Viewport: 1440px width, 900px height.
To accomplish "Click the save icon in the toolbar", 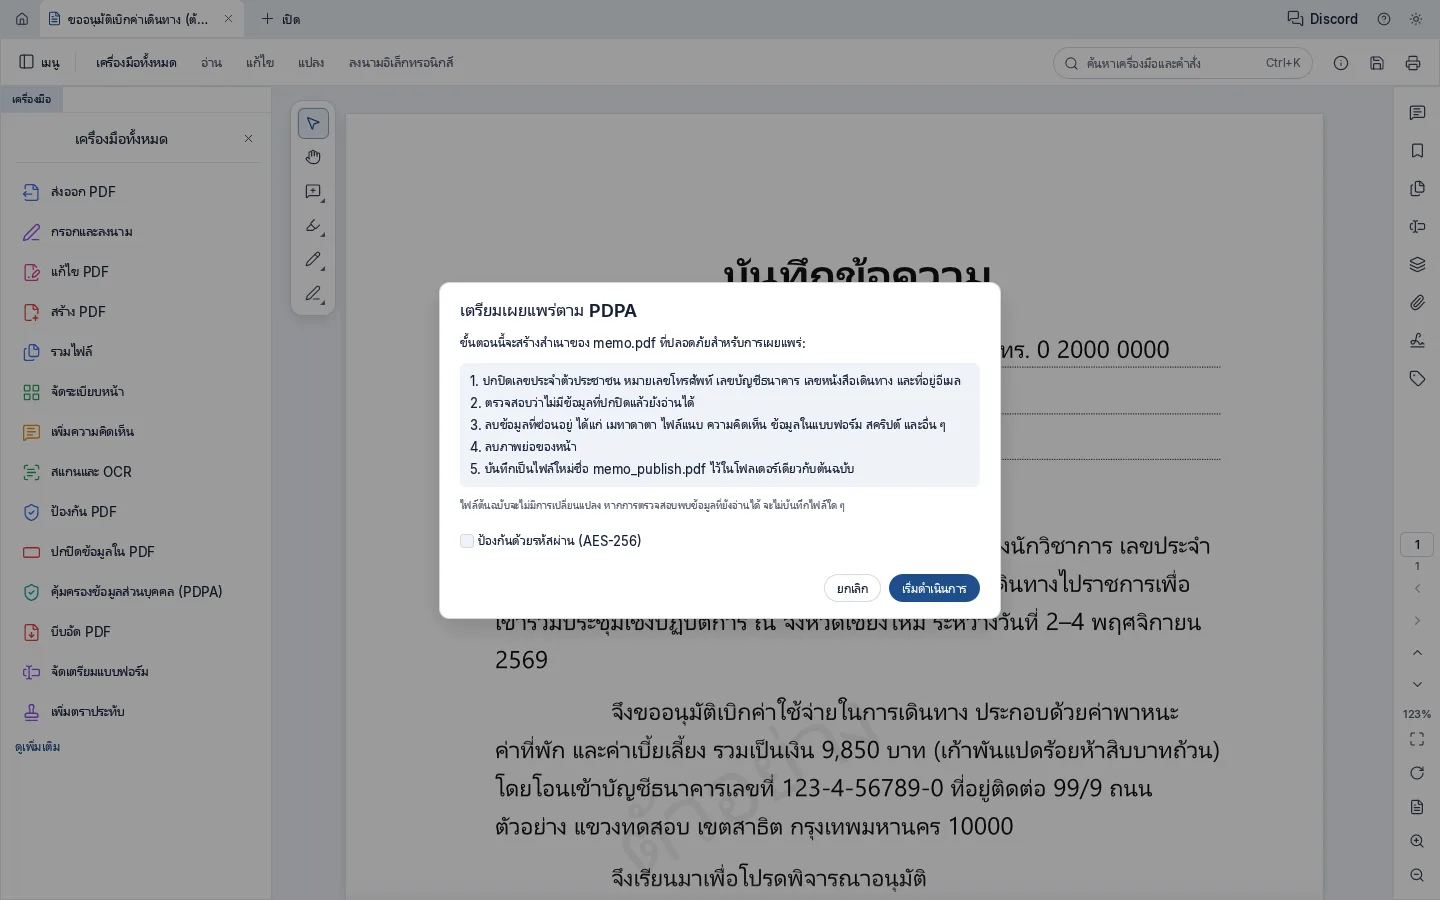I will pos(1377,63).
